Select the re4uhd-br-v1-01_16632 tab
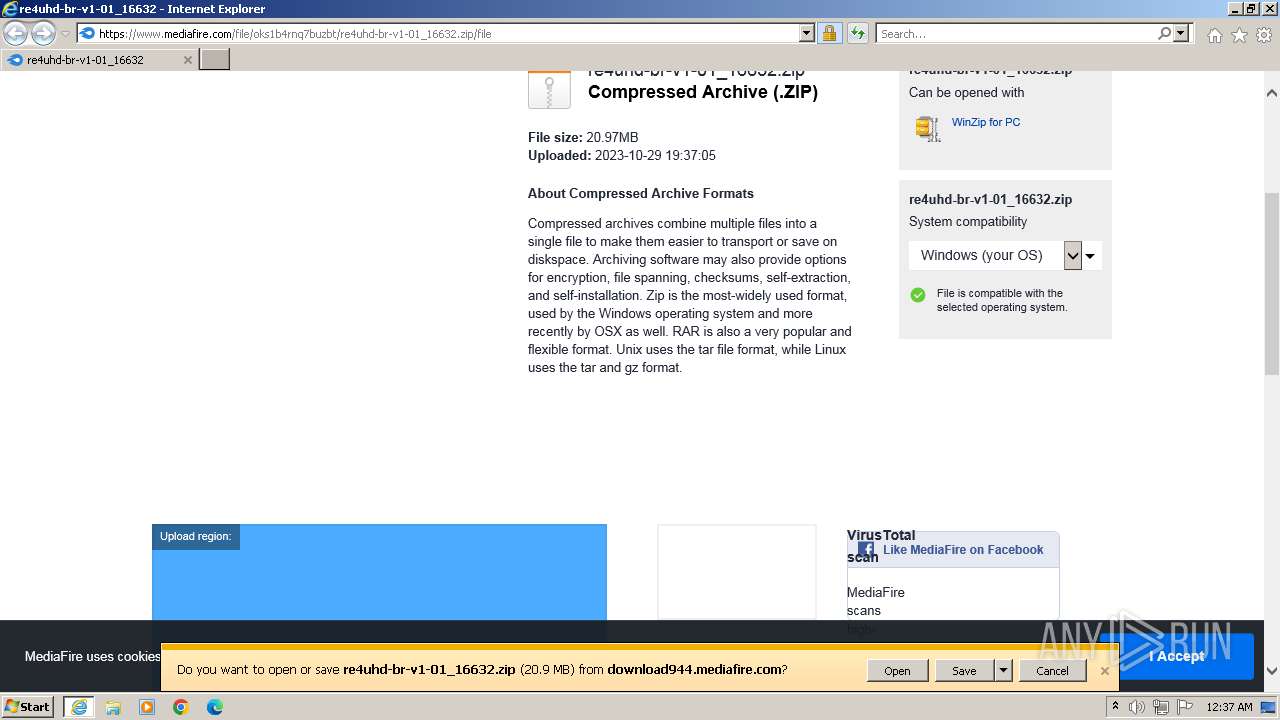1280x720 pixels. [x=98, y=60]
